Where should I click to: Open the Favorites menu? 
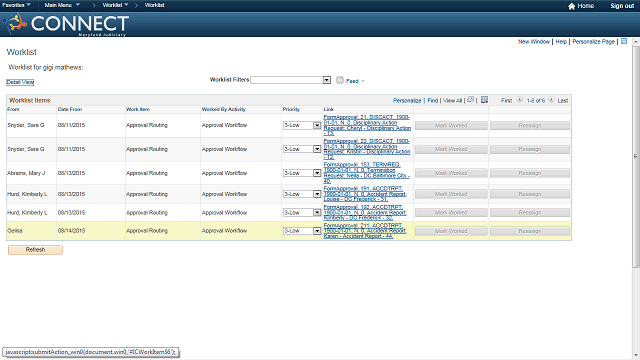(x=16, y=5)
